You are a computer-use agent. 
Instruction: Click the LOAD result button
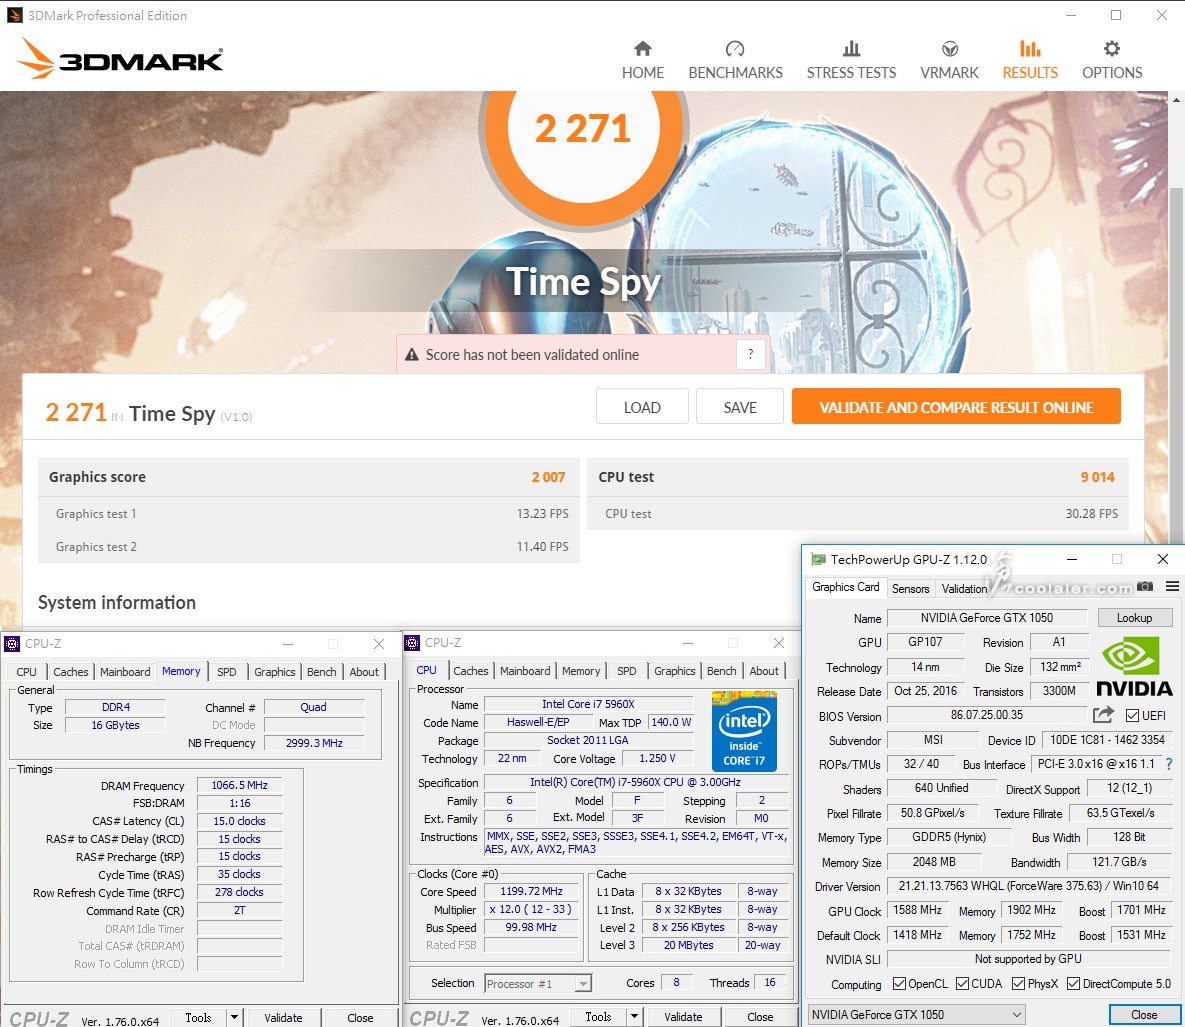click(x=642, y=407)
